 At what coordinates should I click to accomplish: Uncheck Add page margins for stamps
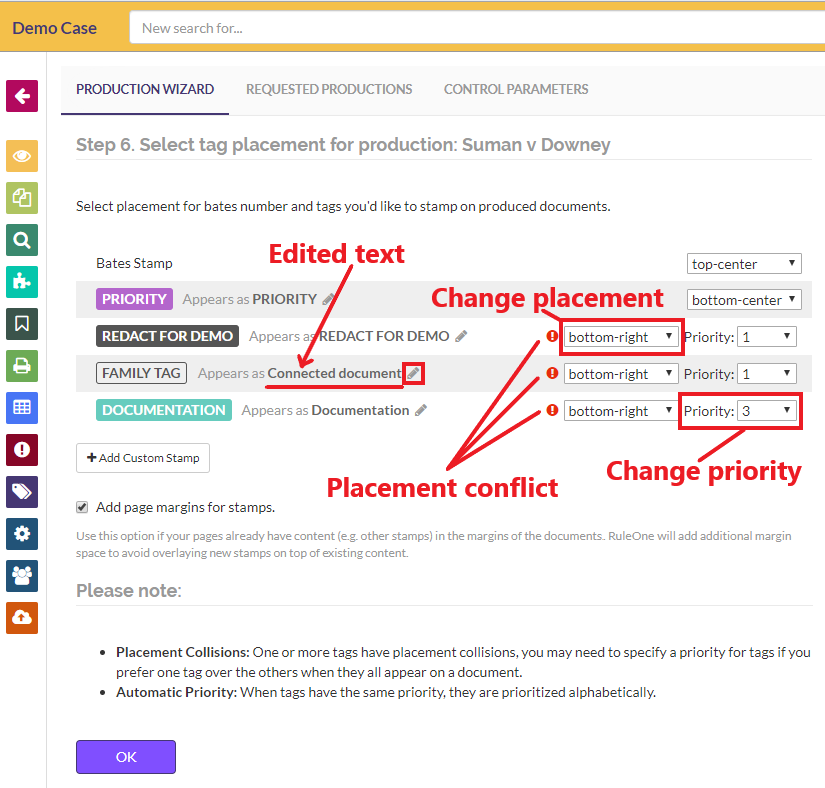82,507
